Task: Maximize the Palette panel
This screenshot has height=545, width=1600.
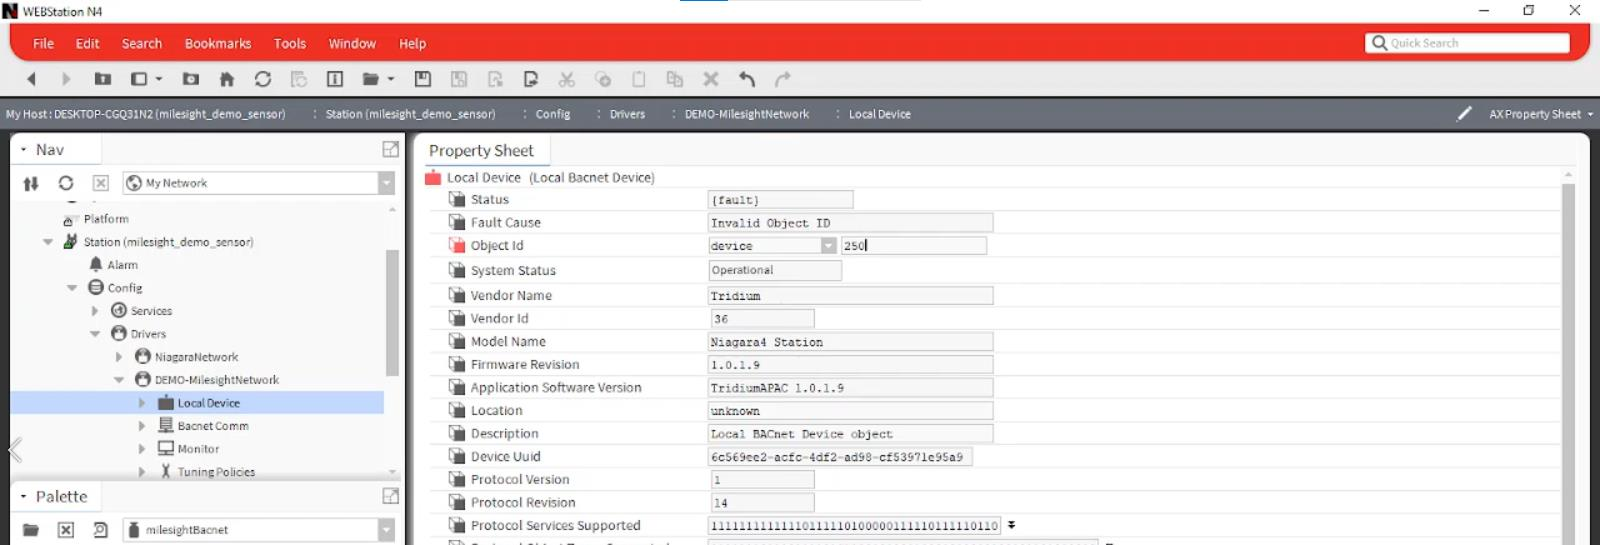Action: (x=391, y=496)
